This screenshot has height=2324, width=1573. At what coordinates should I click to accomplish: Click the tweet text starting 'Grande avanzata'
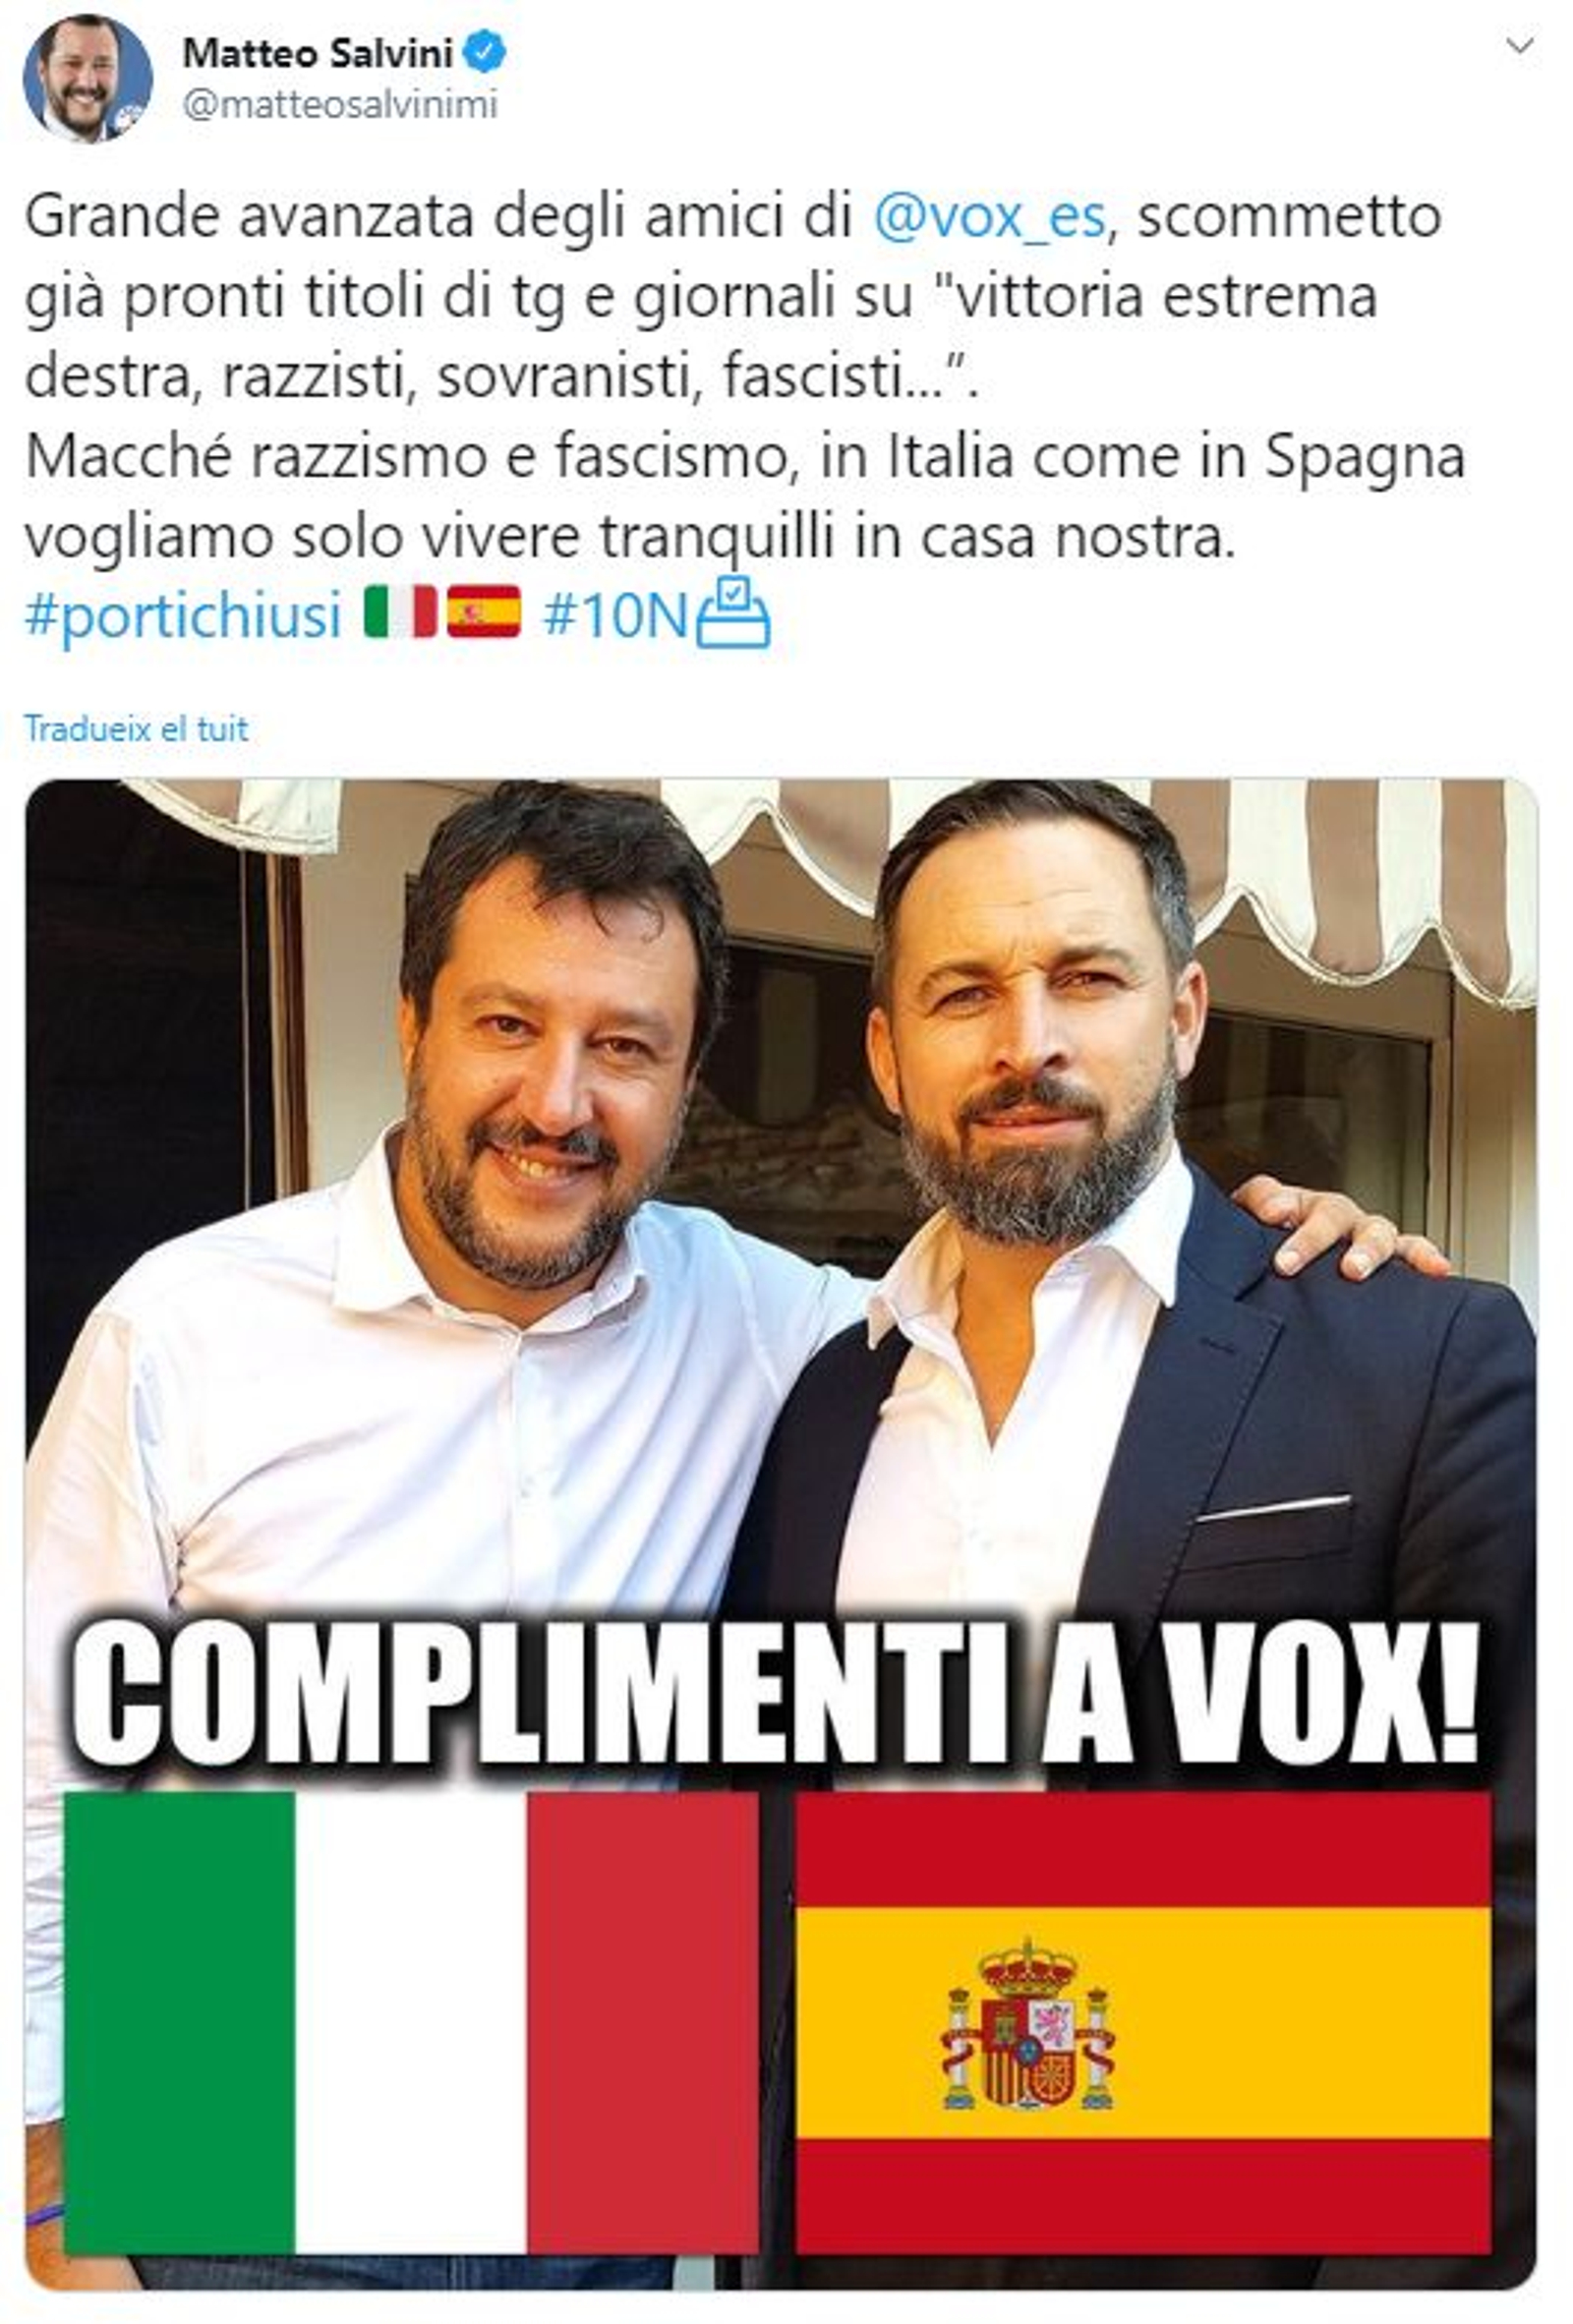tap(745, 376)
